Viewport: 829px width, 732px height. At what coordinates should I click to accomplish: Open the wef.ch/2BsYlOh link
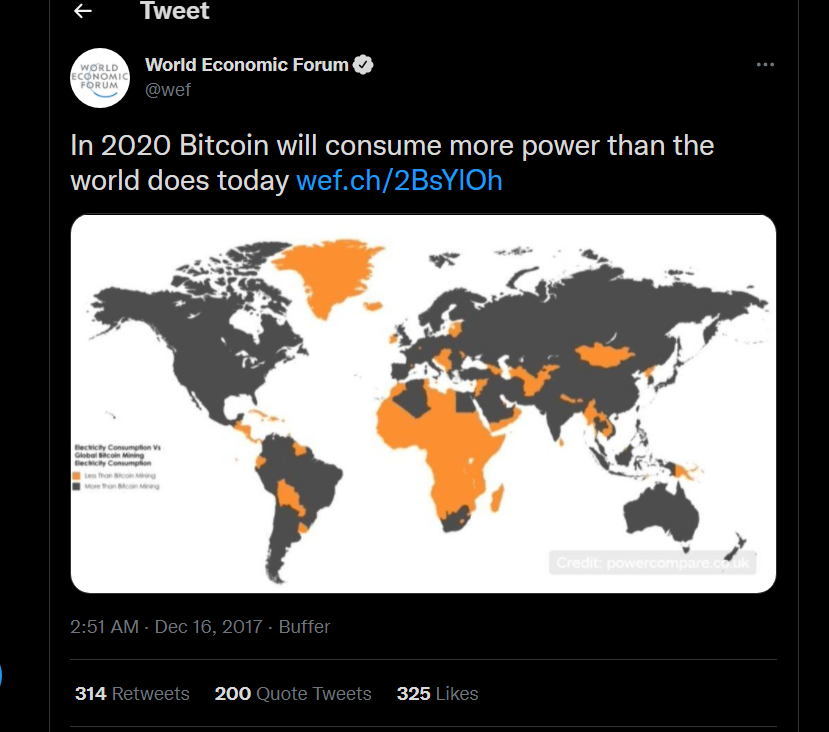[x=399, y=180]
